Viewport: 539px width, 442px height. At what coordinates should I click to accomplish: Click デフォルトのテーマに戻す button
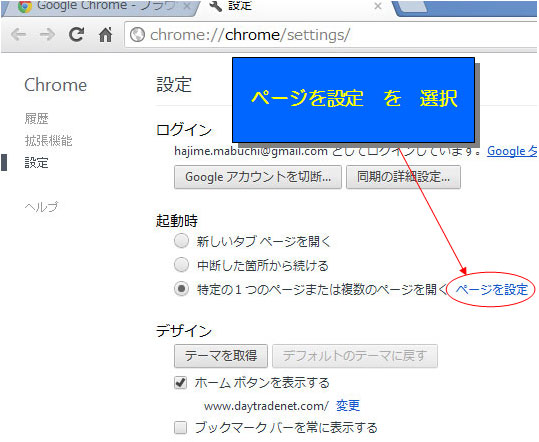click(355, 356)
